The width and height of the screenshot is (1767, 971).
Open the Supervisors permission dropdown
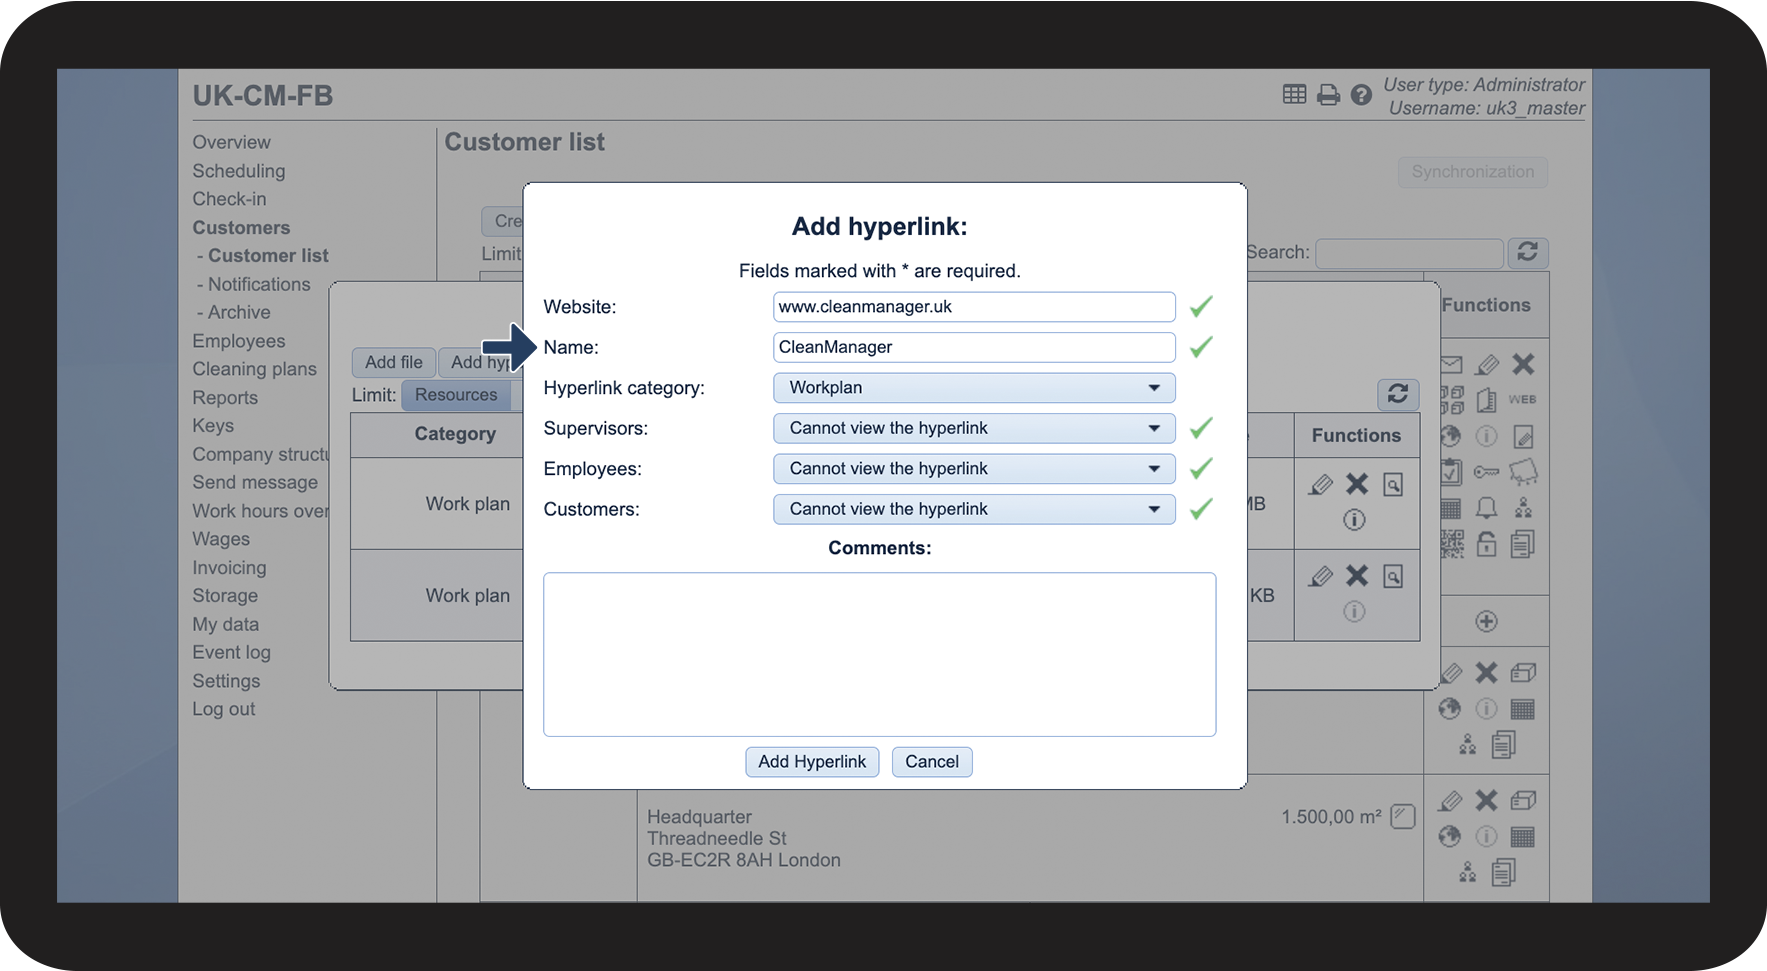[x=974, y=428]
